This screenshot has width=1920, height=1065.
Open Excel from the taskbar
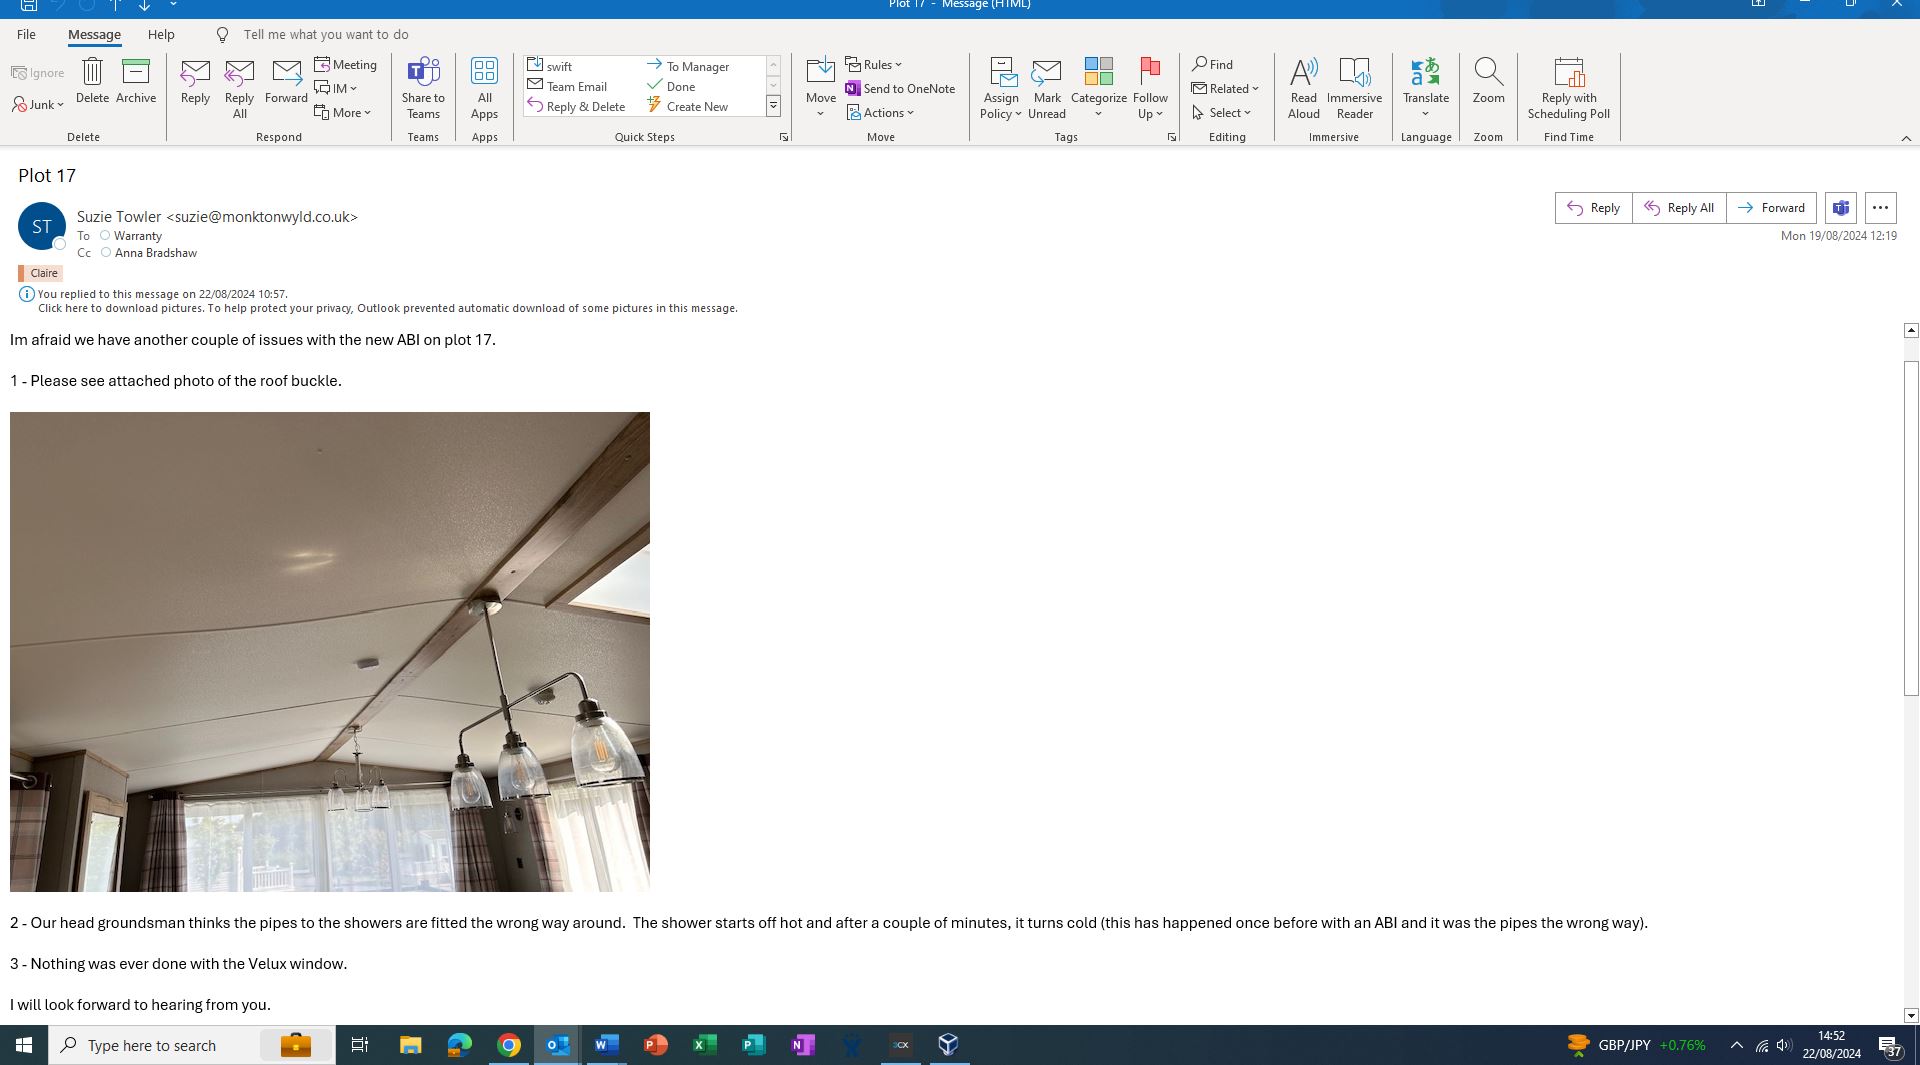(x=704, y=1045)
